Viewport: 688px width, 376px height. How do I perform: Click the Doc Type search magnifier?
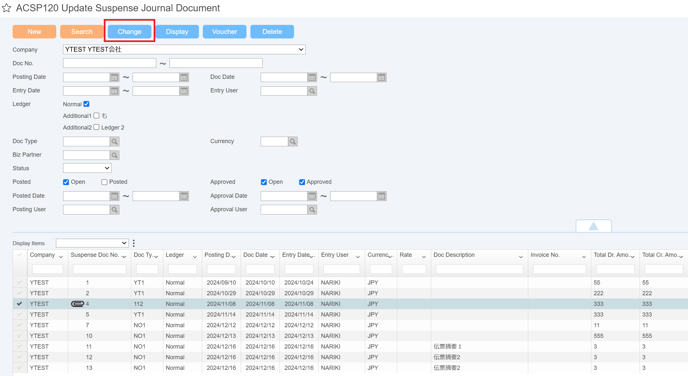[x=114, y=141]
